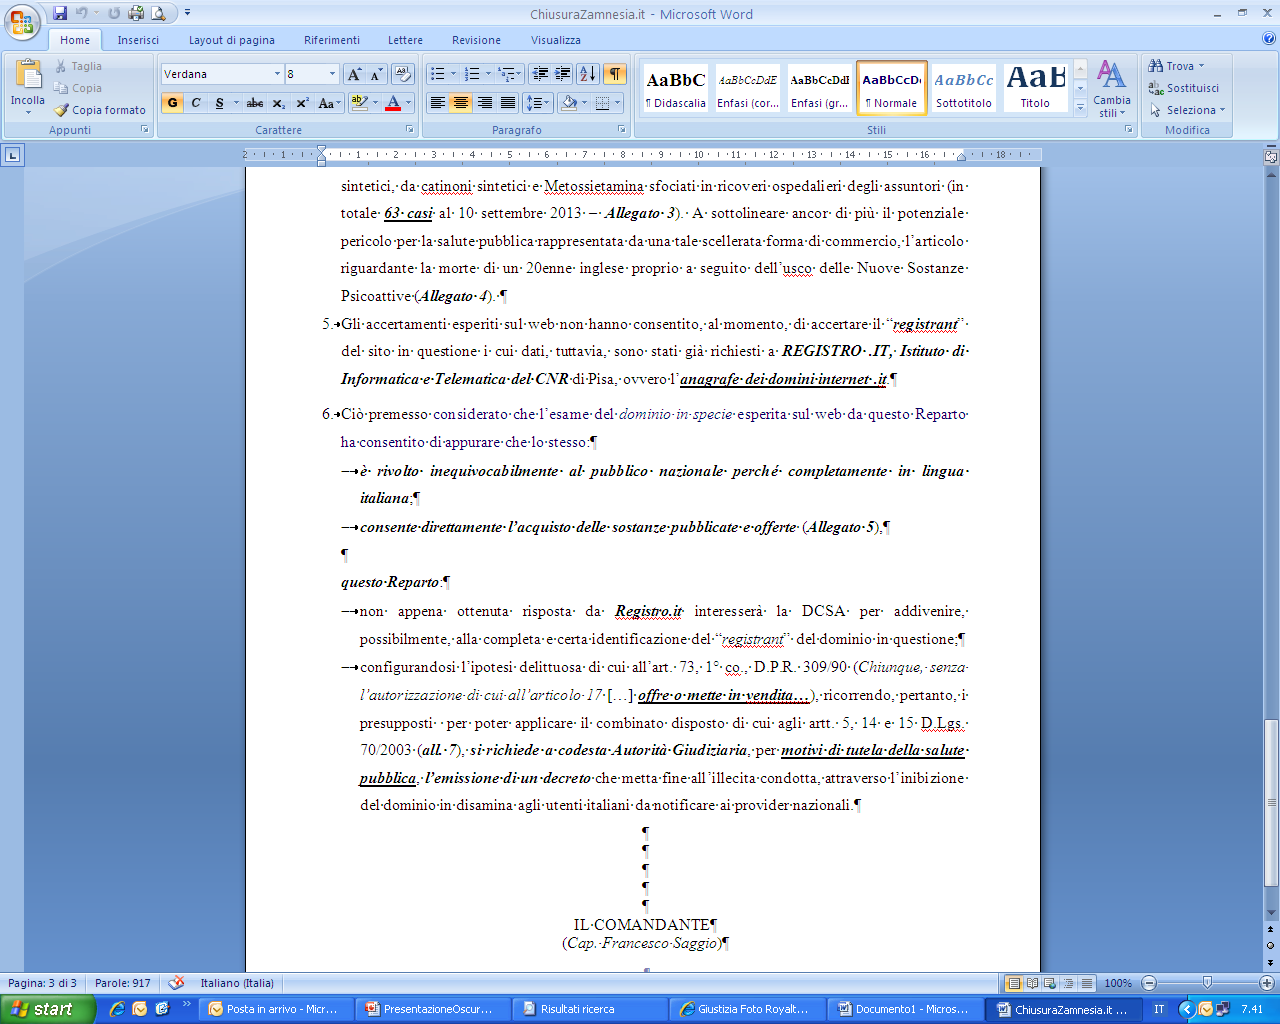Viewport: 1280px width, 1024px height.
Task: Switch to print layout view
Action: [x=1013, y=983]
